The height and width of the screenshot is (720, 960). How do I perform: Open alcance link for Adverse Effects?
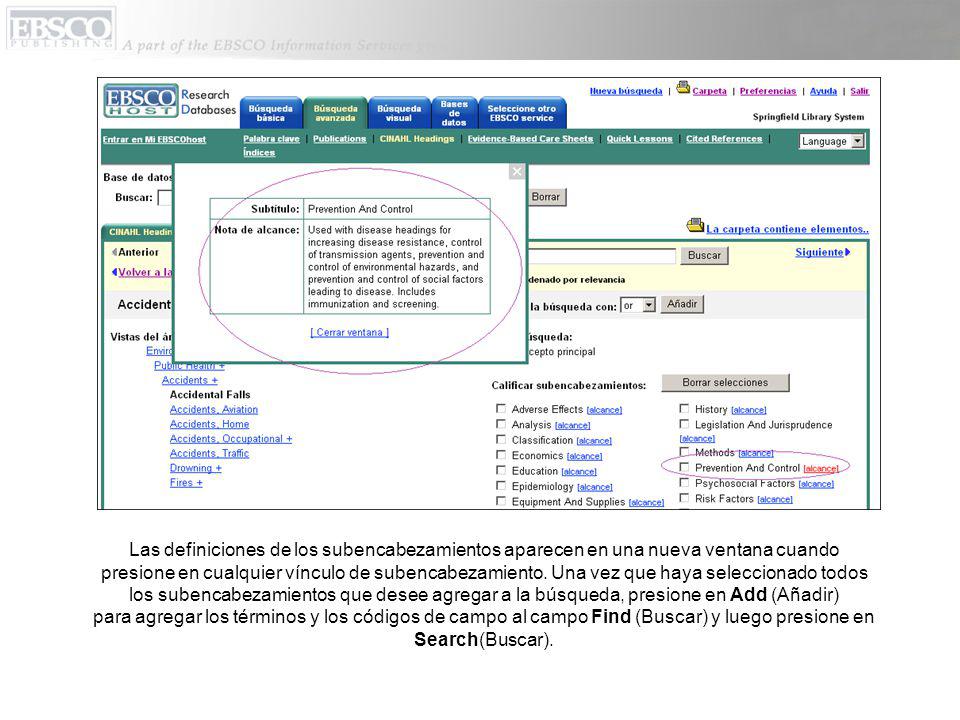click(x=604, y=410)
